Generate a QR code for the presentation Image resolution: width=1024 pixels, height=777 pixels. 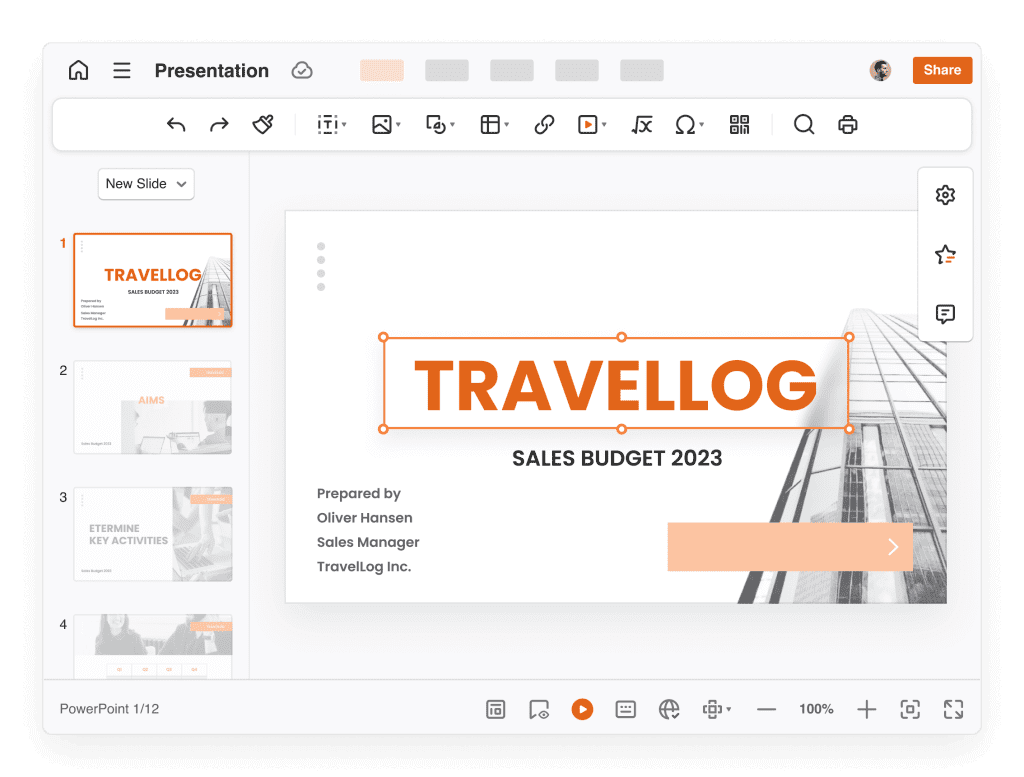741,124
